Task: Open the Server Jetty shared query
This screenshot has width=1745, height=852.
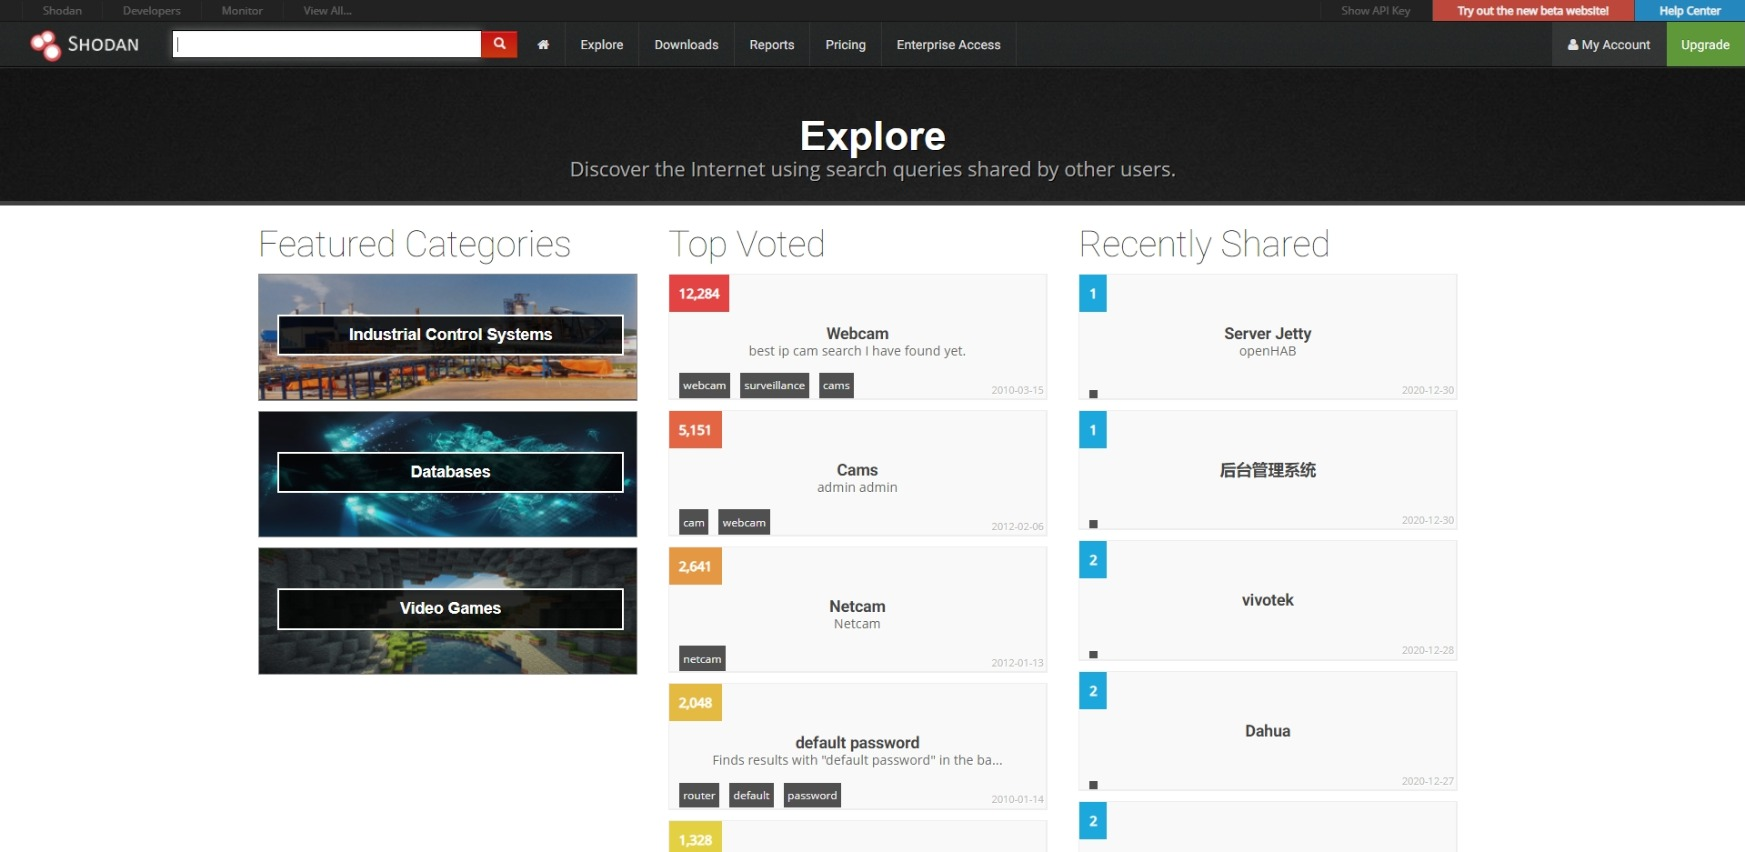Action: coord(1267,334)
